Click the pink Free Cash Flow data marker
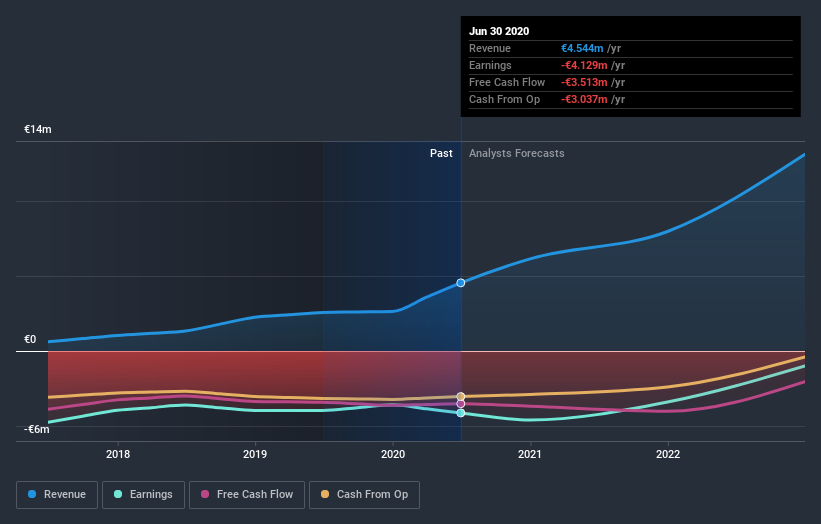Viewport: 821px width, 524px height. click(461, 404)
